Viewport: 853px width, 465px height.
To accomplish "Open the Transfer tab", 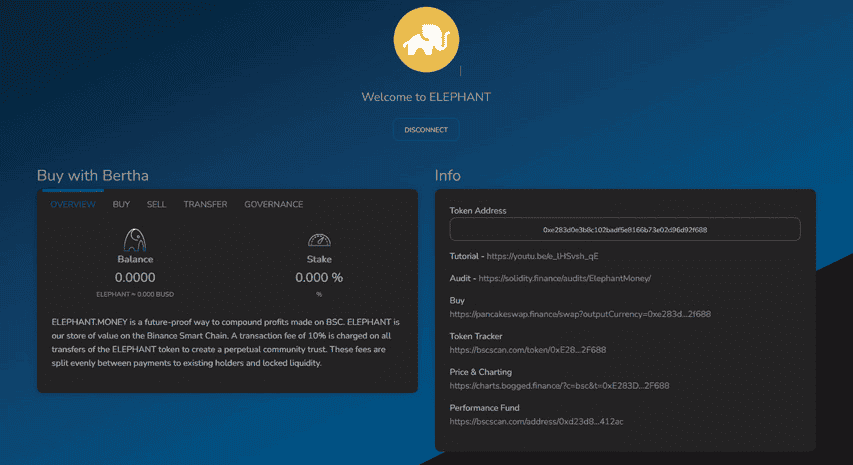I will [x=205, y=204].
